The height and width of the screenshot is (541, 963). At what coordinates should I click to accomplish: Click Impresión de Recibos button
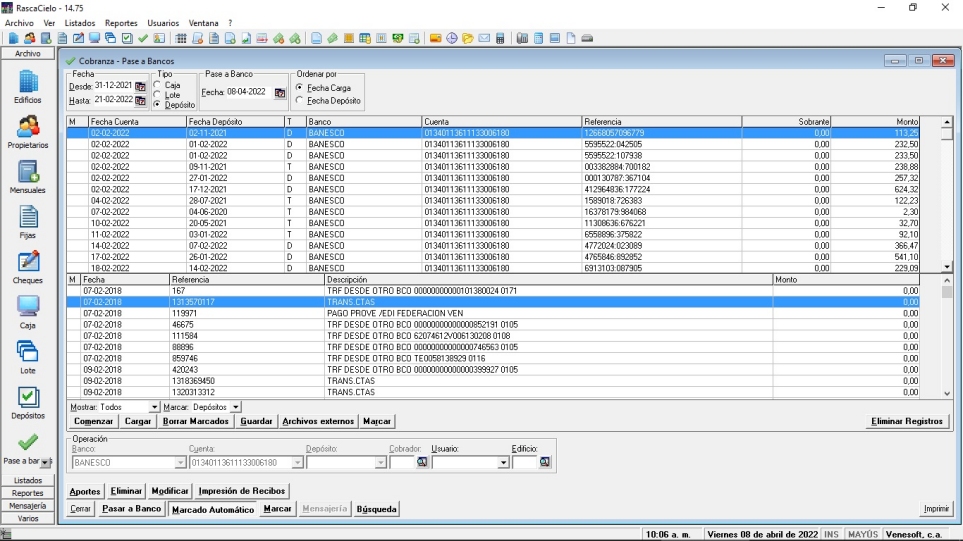click(x=241, y=491)
